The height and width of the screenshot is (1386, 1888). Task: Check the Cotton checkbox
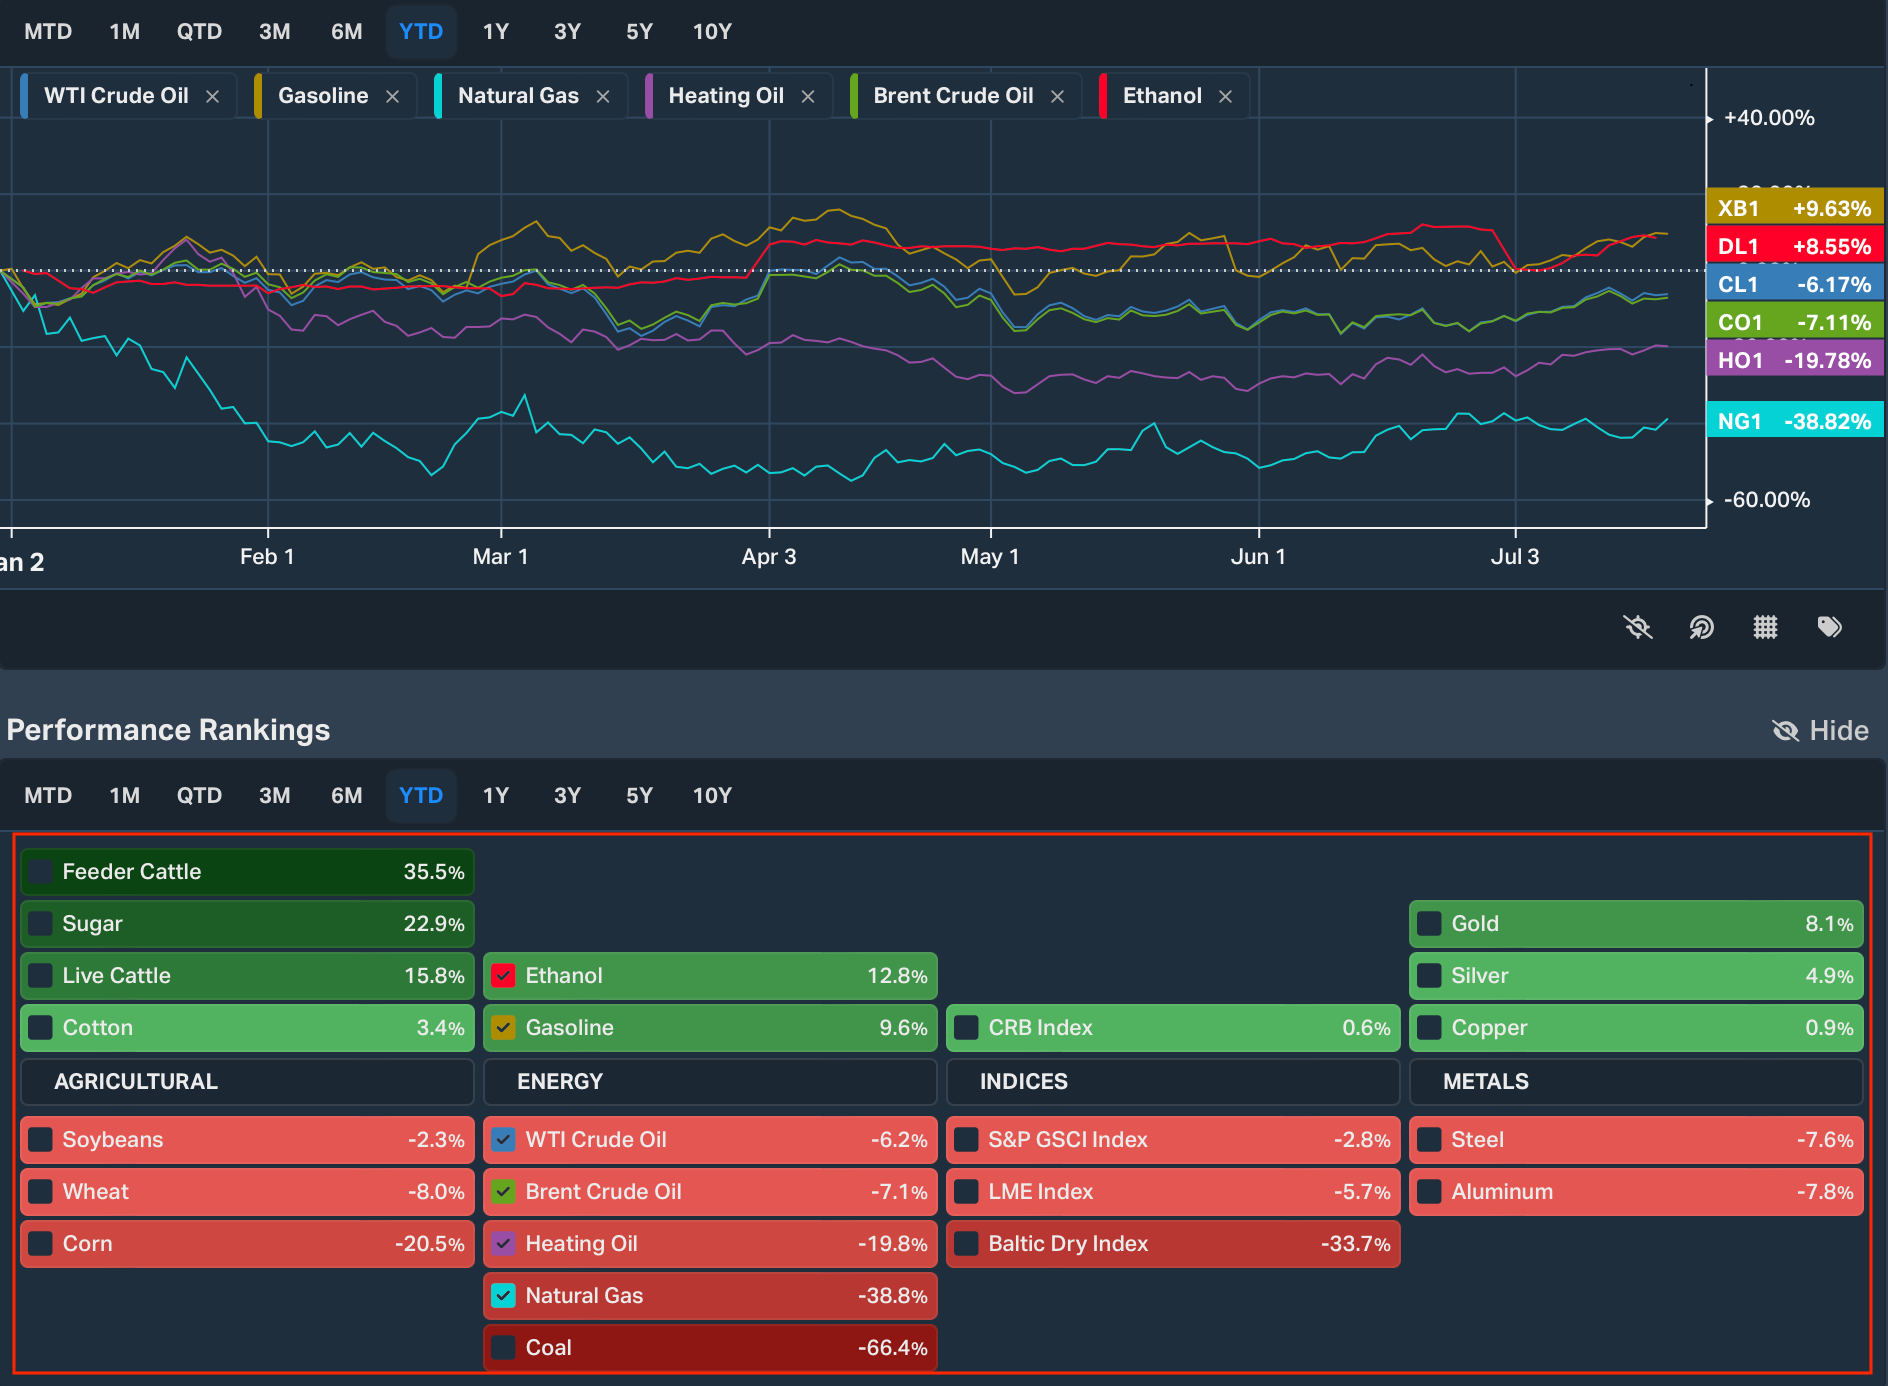(40, 1028)
